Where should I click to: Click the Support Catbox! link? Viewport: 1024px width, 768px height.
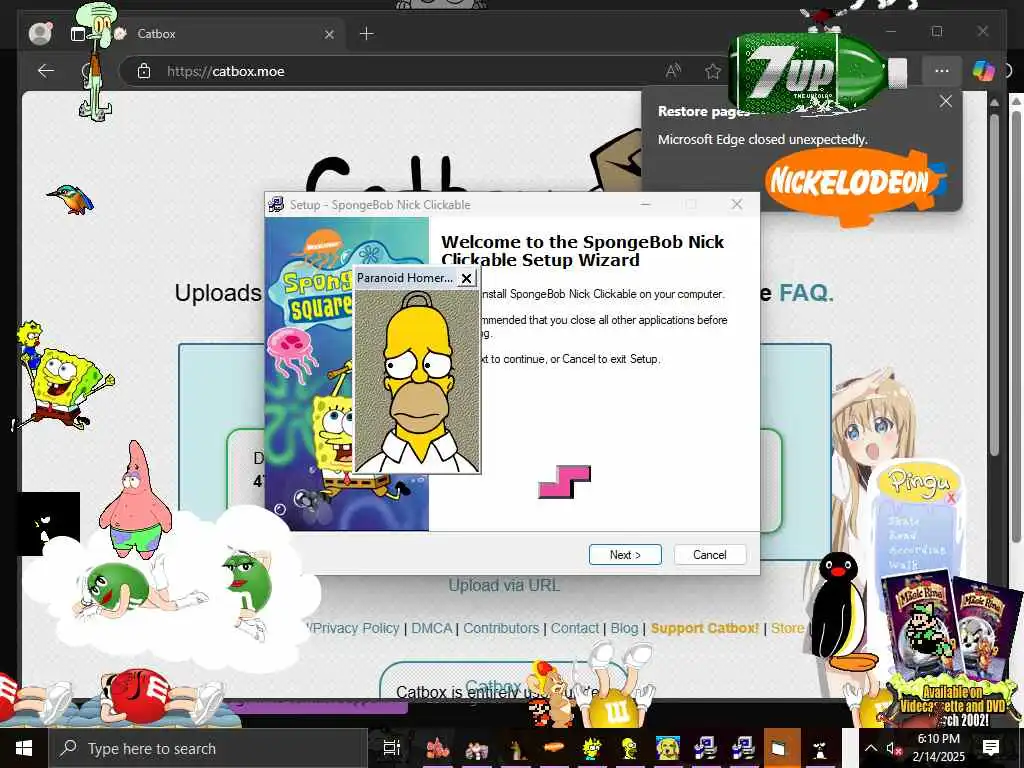[705, 628]
